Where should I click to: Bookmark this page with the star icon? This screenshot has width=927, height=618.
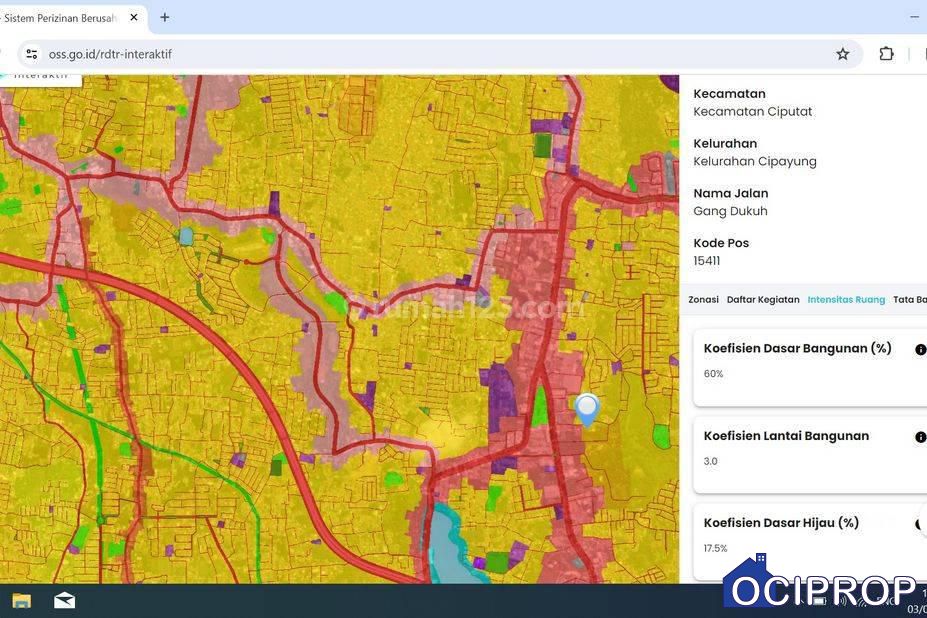tap(843, 54)
